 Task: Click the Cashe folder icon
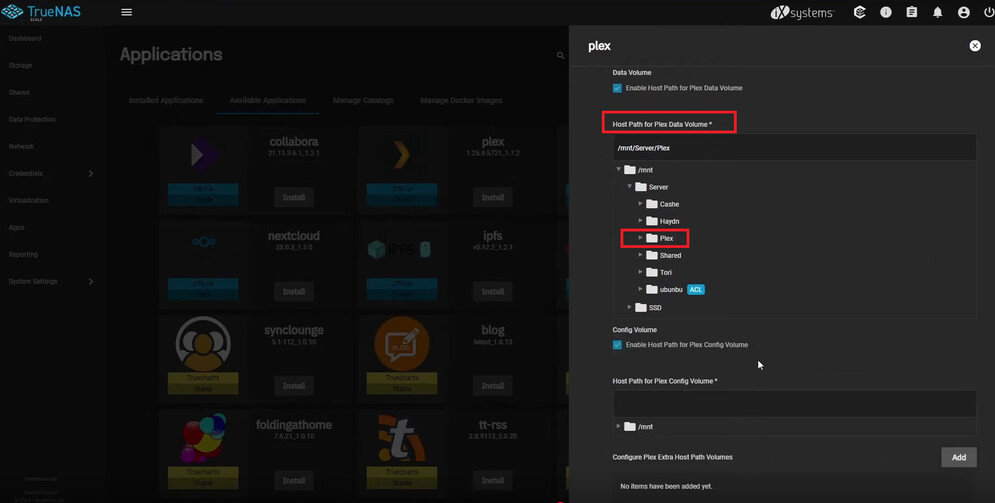pos(652,204)
